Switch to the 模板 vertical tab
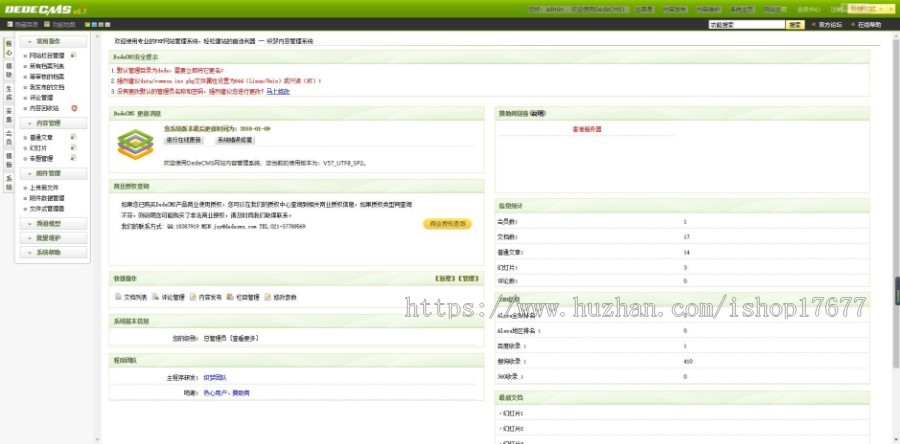Viewport: 900px width, 444px height. pos(9,160)
